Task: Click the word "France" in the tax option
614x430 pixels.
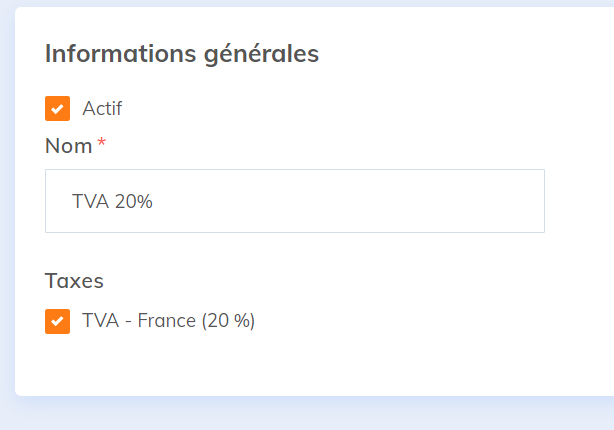Action: (x=167, y=321)
